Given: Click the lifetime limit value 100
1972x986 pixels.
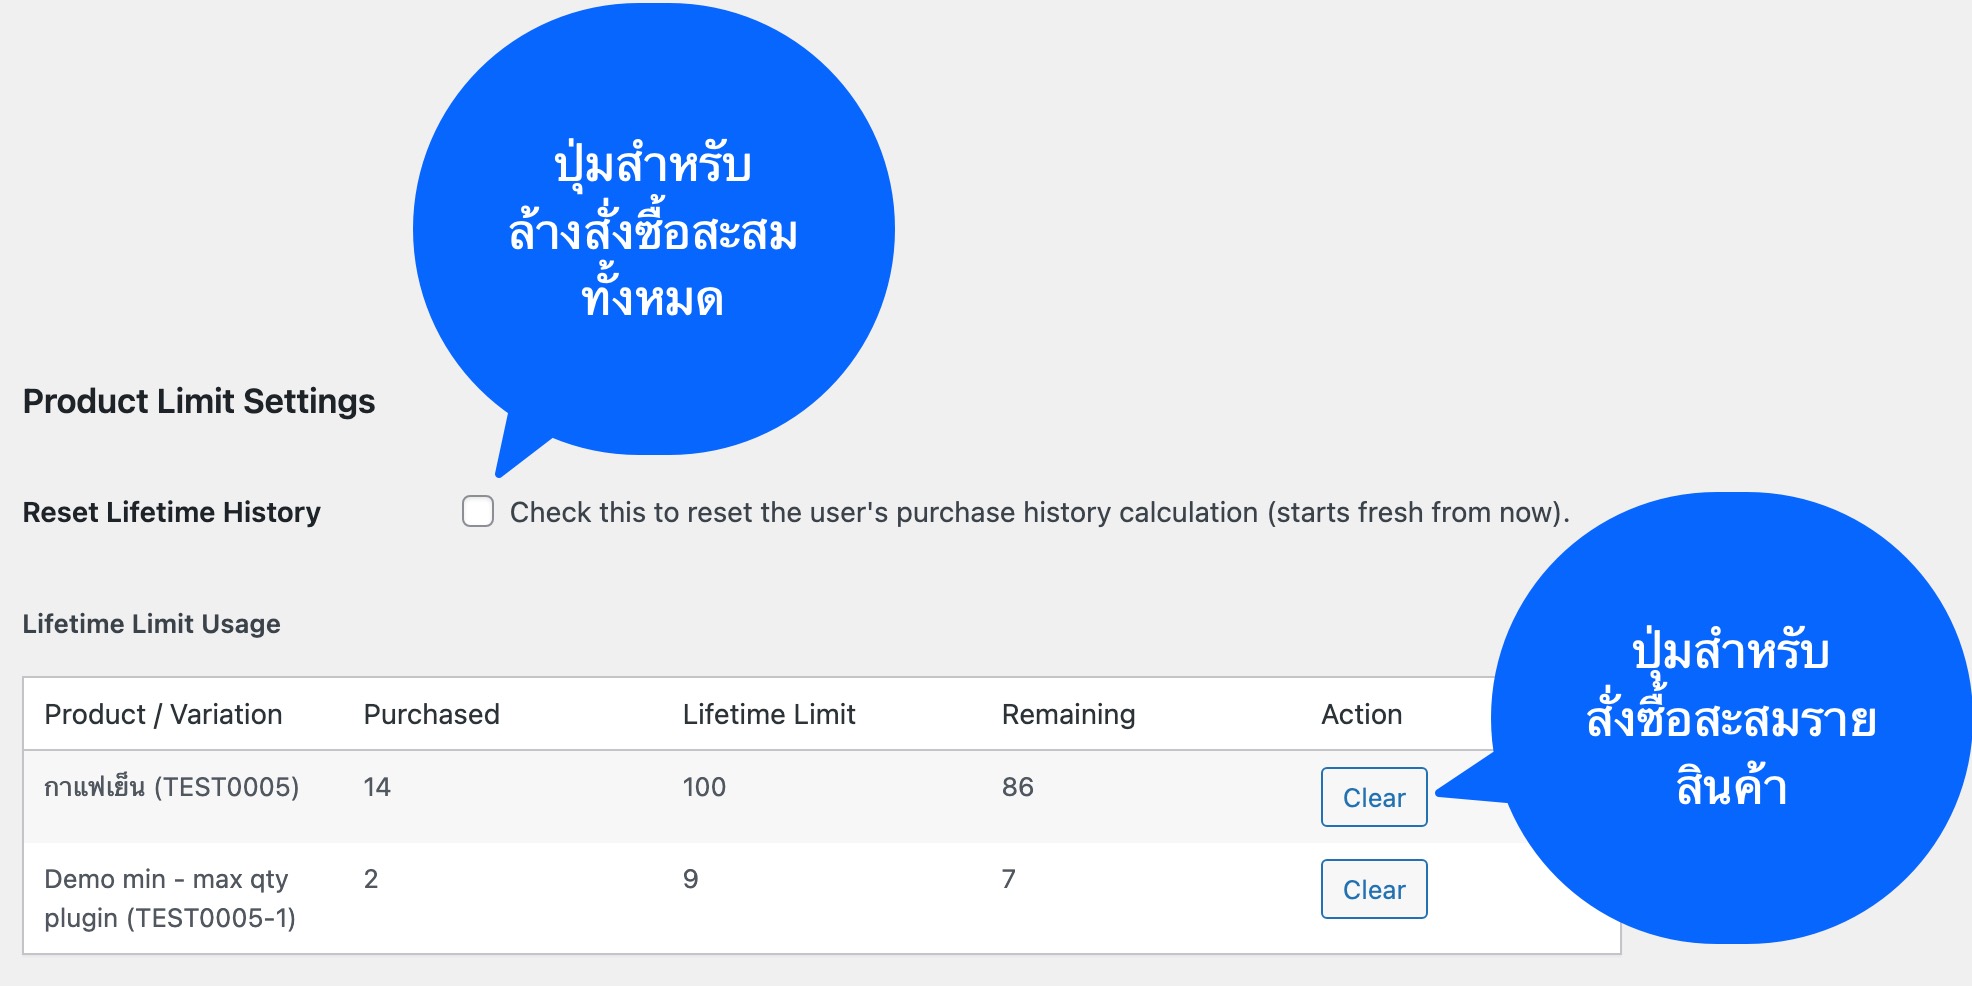Looking at the screenshot, I should [x=703, y=787].
